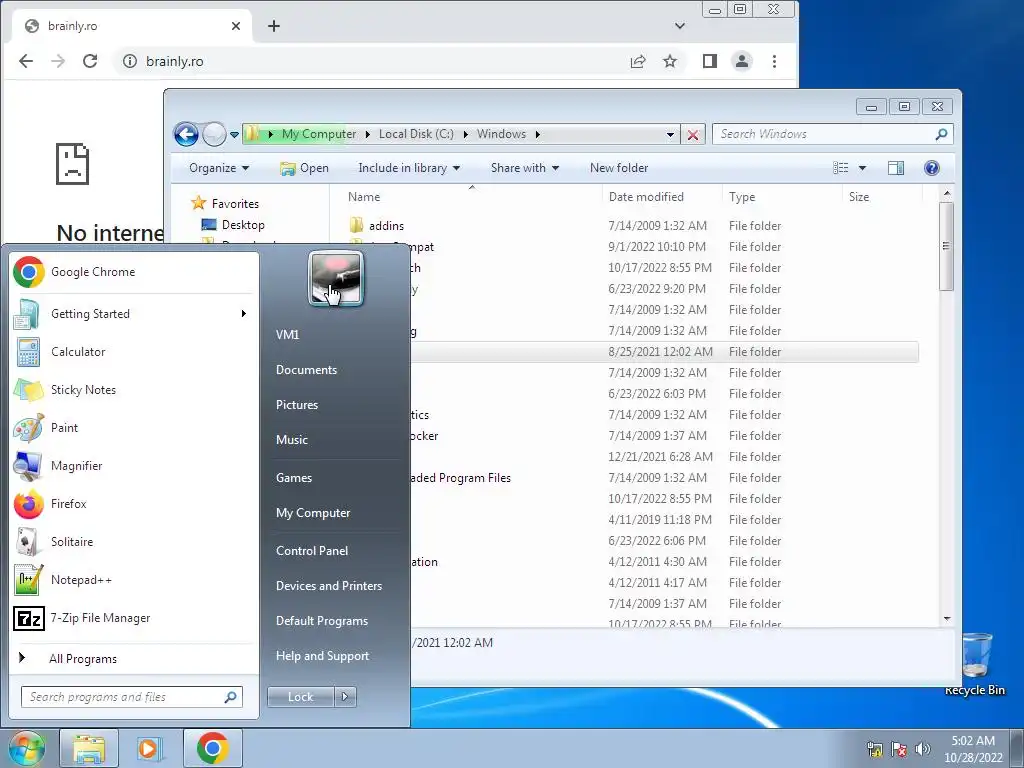Open Action Center flag tray icon
The height and width of the screenshot is (768, 1024).
tap(899, 748)
